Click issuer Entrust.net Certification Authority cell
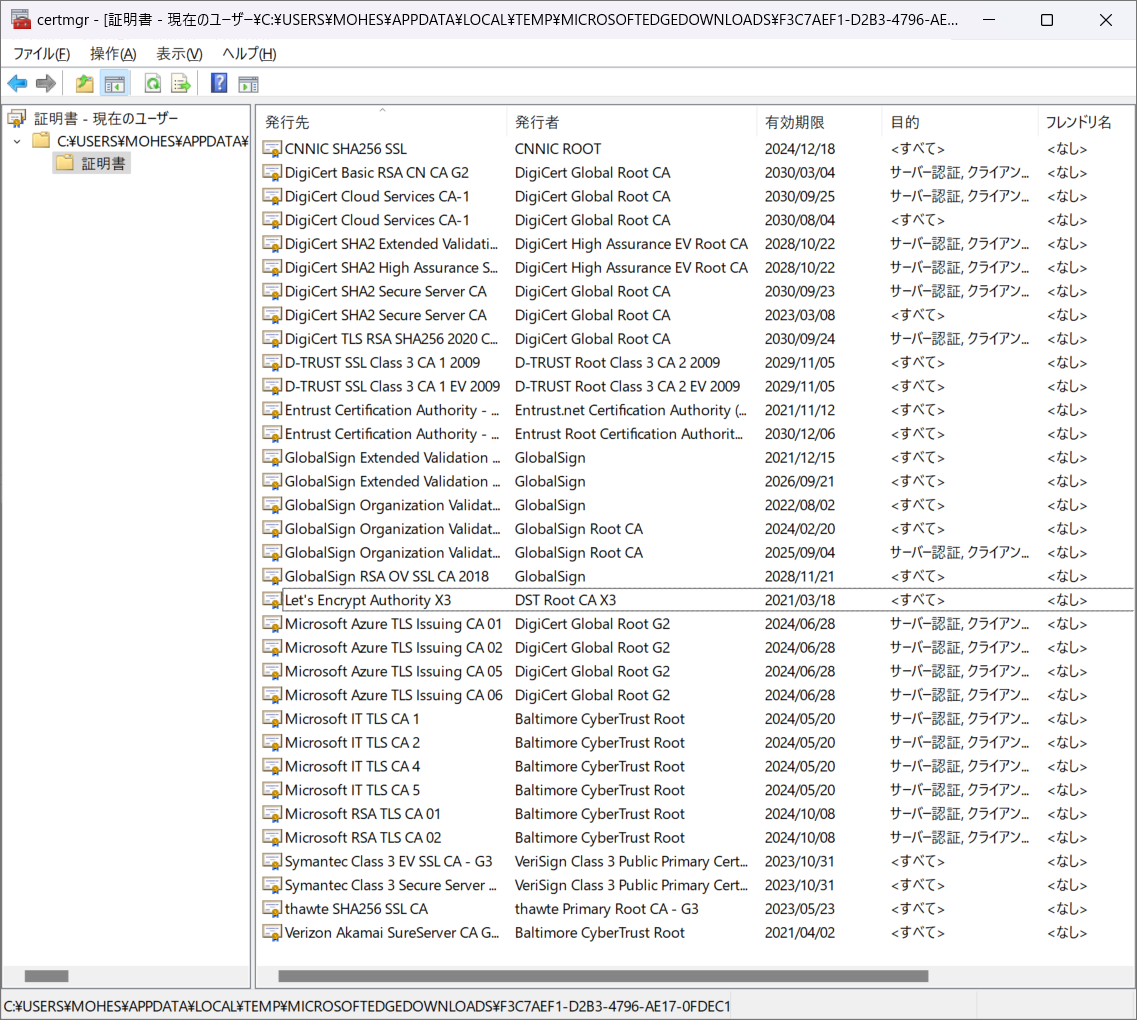 (631, 410)
